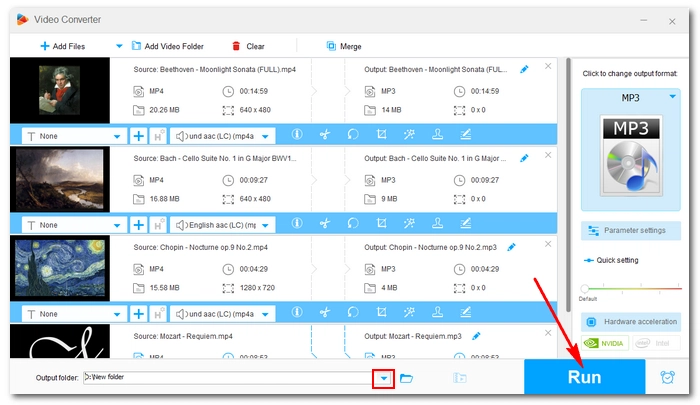Open crop tool for Bach video
The width and height of the screenshot is (700, 405).
tap(381, 223)
